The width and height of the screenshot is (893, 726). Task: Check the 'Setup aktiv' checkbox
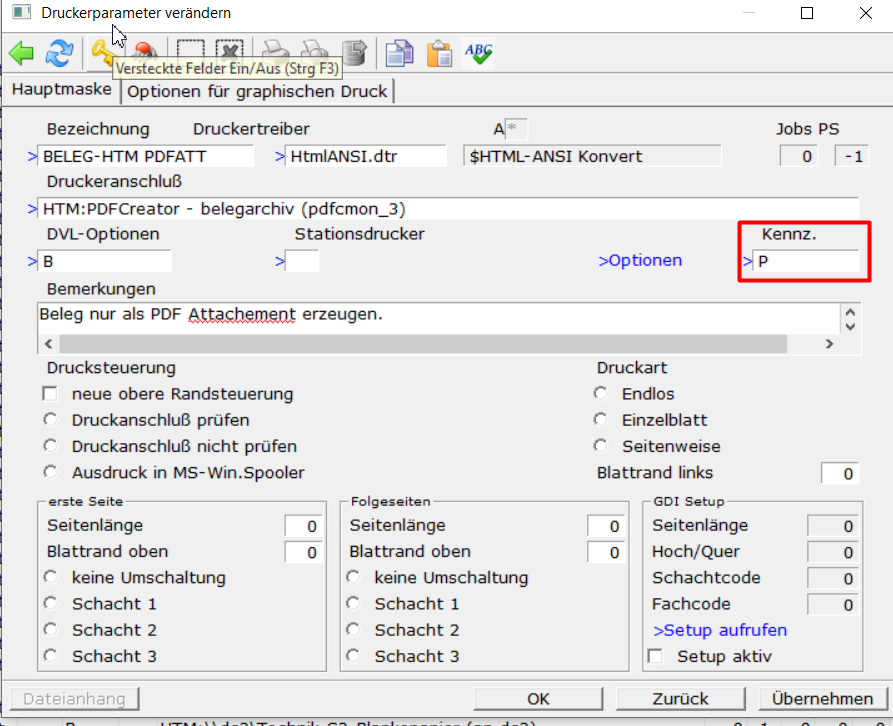point(656,657)
